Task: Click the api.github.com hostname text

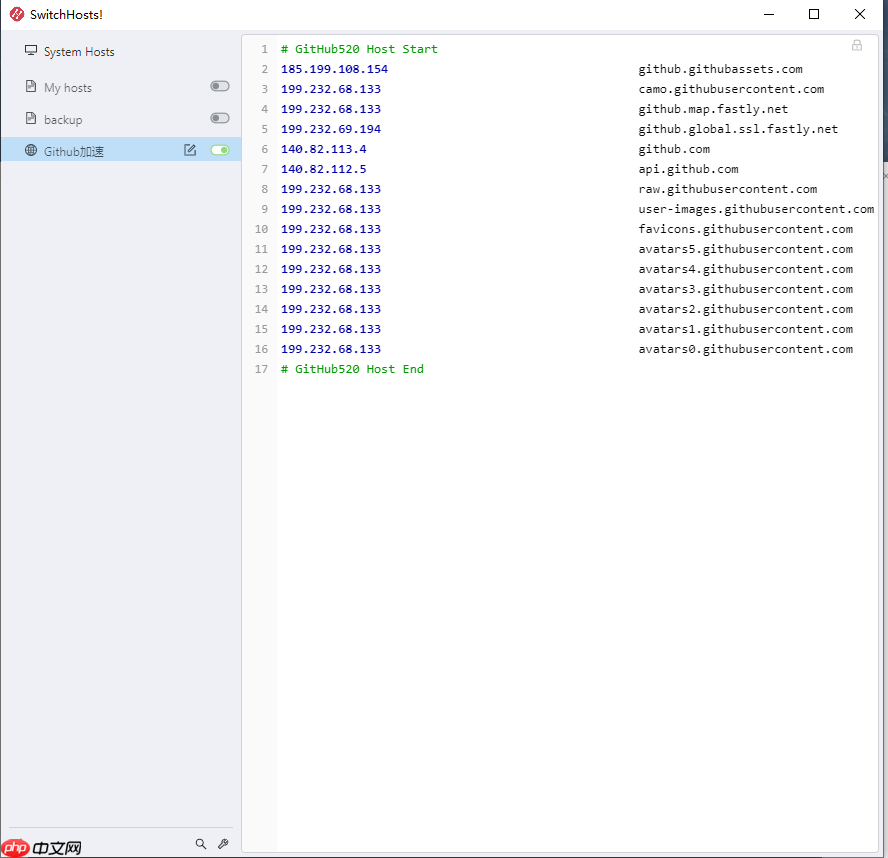Action: pyautogui.click(x=688, y=169)
